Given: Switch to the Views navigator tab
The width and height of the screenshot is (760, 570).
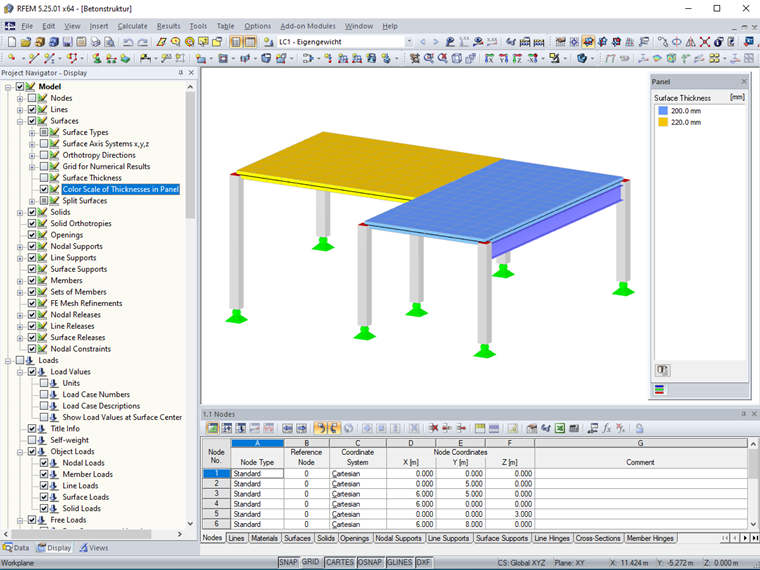Looking at the screenshot, I should point(94,548).
